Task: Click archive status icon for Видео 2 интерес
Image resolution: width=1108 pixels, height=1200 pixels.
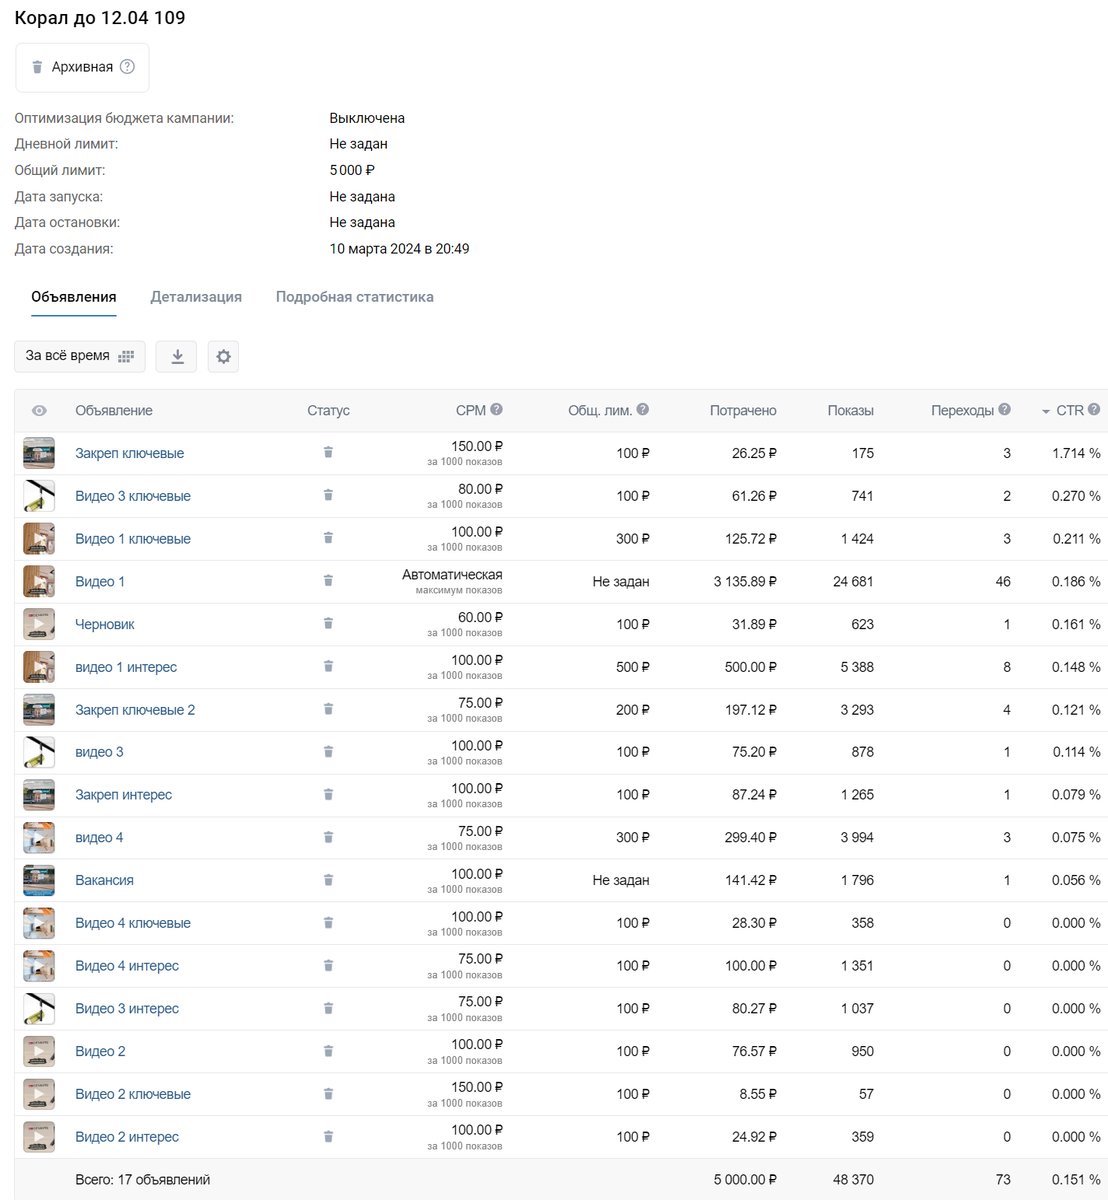Action: [x=328, y=1137]
